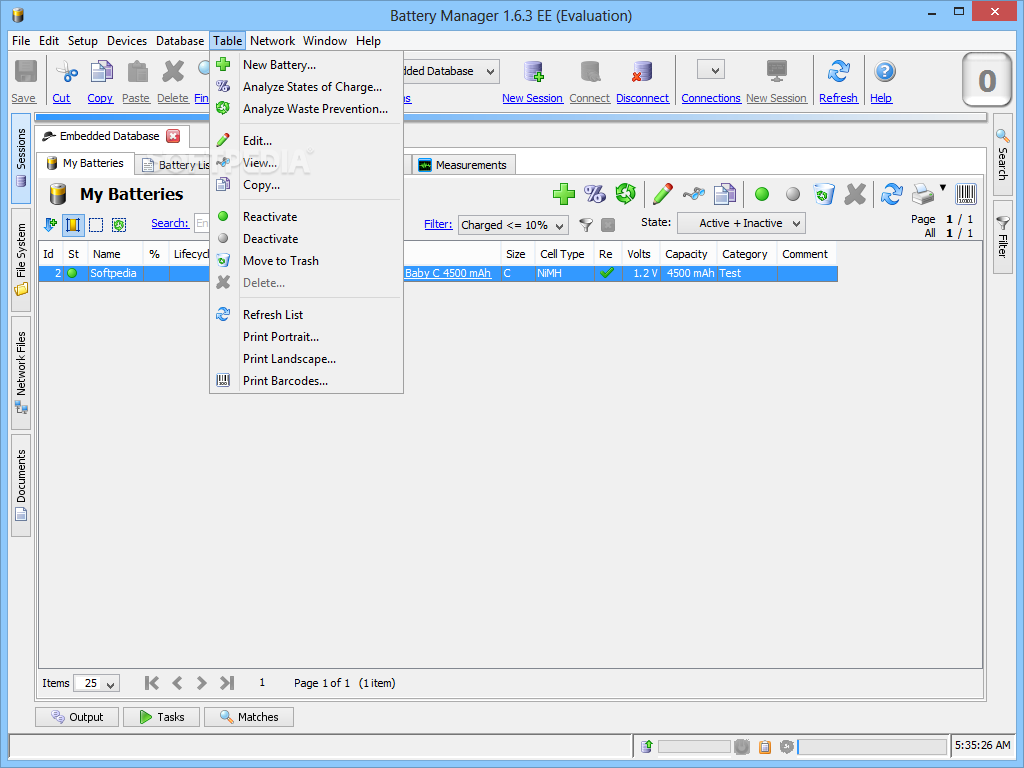Click the funnel apply-filter icon
Viewport: 1024px width, 768px height.
coord(586,225)
